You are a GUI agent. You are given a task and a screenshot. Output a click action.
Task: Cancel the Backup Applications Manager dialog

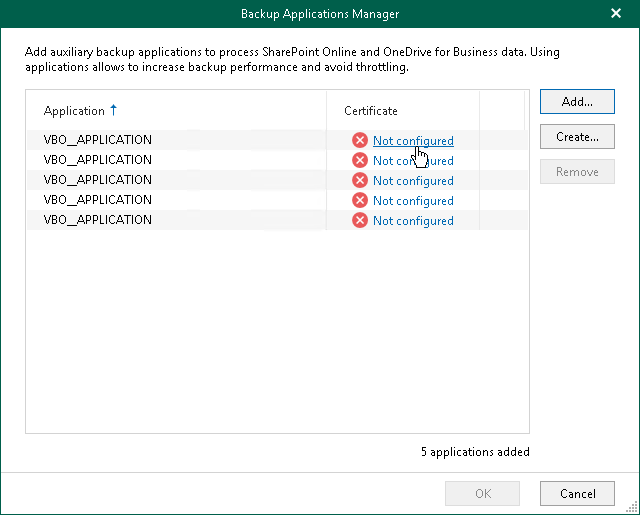pos(577,494)
